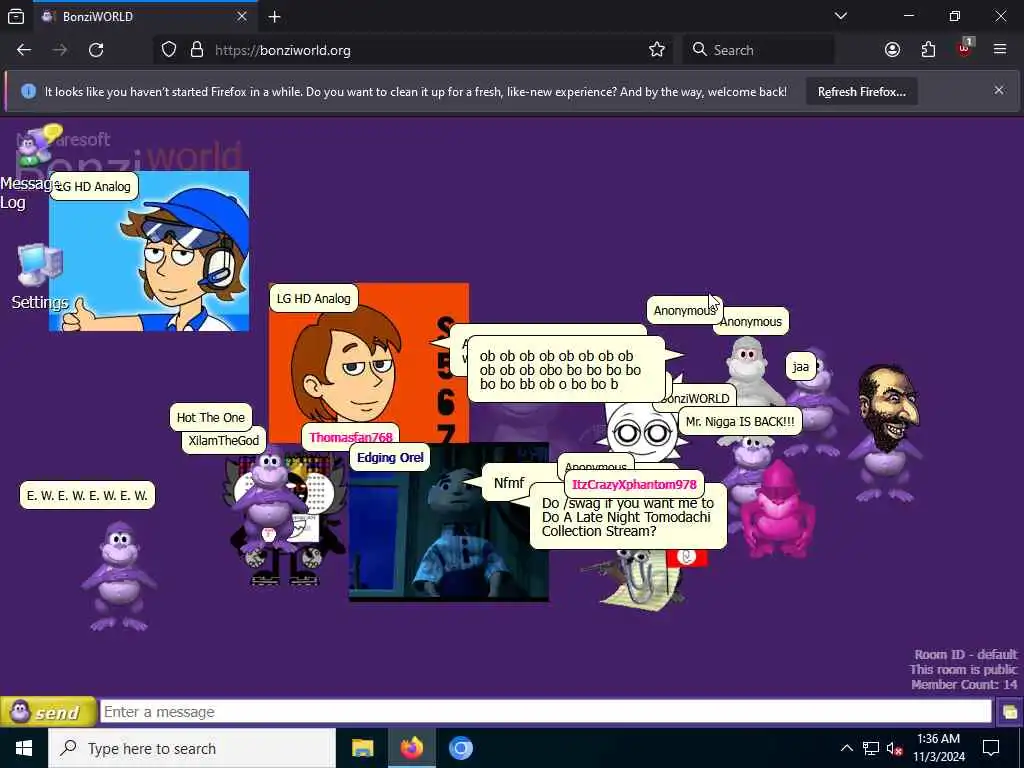Click the Edging Orel name tag
This screenshot has width=1024, height=768.
pyautogui.click(x=390, y=458)
